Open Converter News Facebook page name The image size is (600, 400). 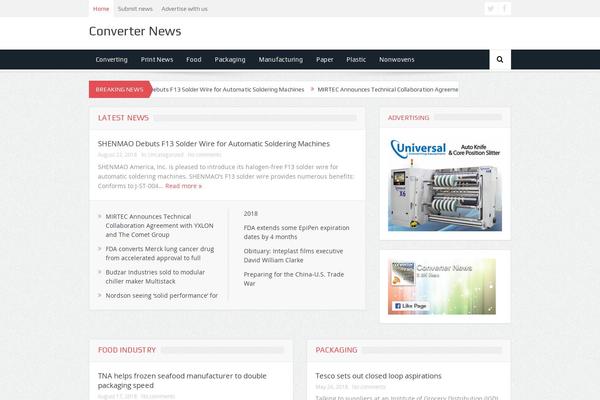point(444,268)
